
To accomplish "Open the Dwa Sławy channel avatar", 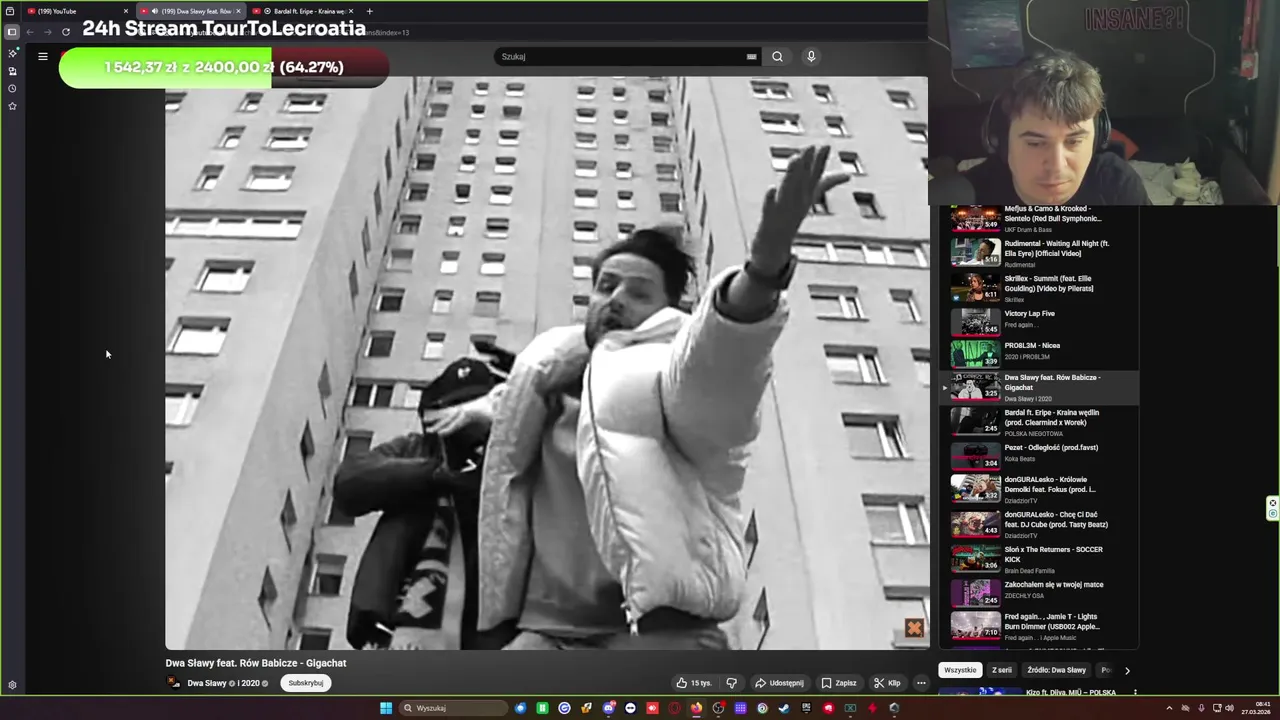I will (x=174, y=683).
